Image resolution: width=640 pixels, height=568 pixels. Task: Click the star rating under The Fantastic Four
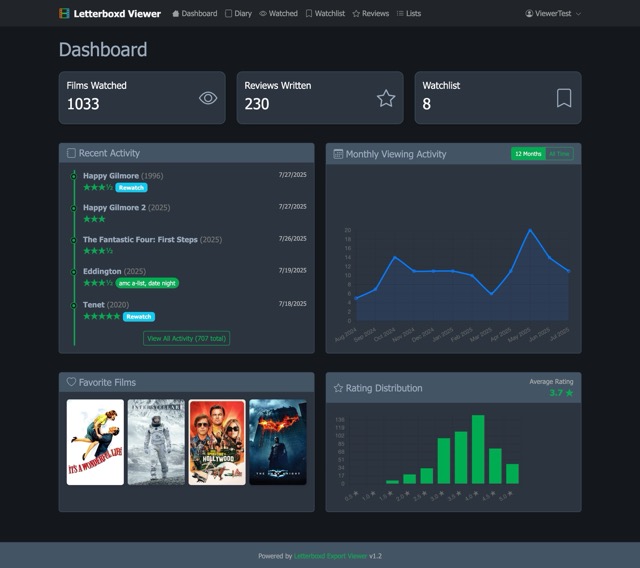pyautogui.click(x=98, y=251)
